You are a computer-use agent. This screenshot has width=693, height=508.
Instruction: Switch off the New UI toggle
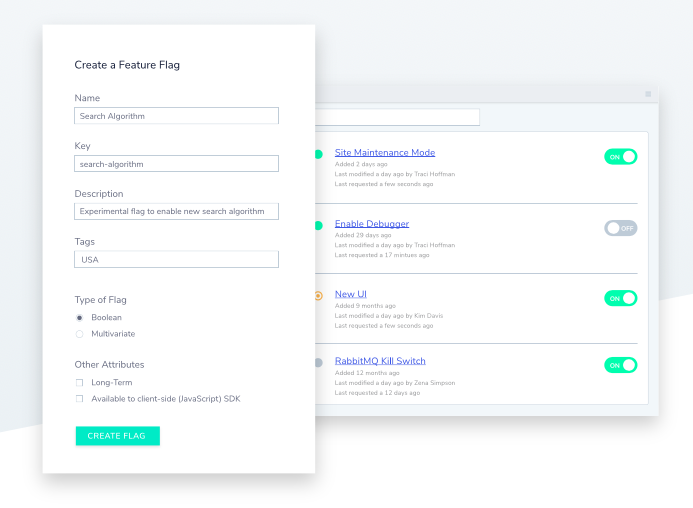click(620, 298)
